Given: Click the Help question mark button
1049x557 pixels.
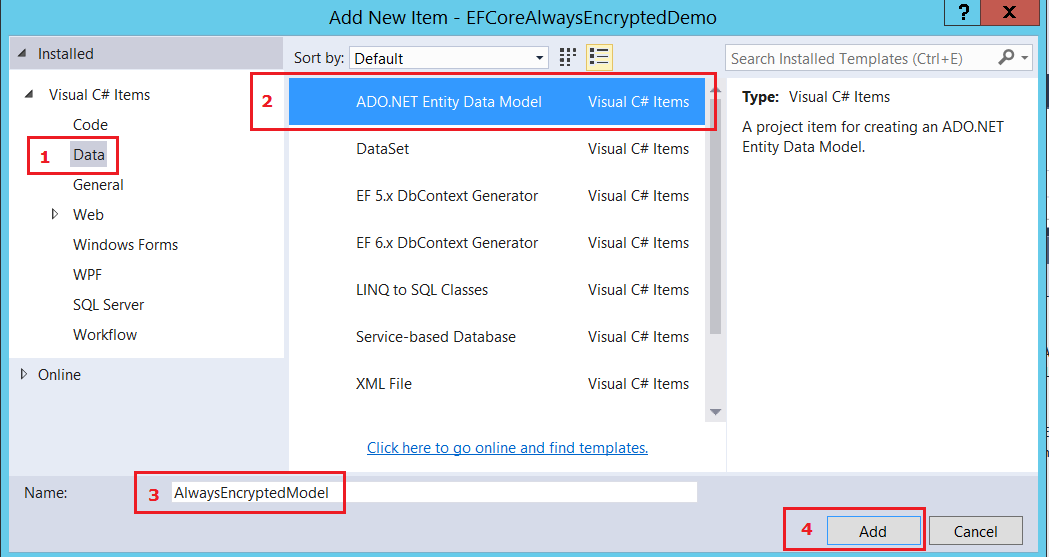Looking at the screenshot, I should pyautogui.click(x=963, y=13).
